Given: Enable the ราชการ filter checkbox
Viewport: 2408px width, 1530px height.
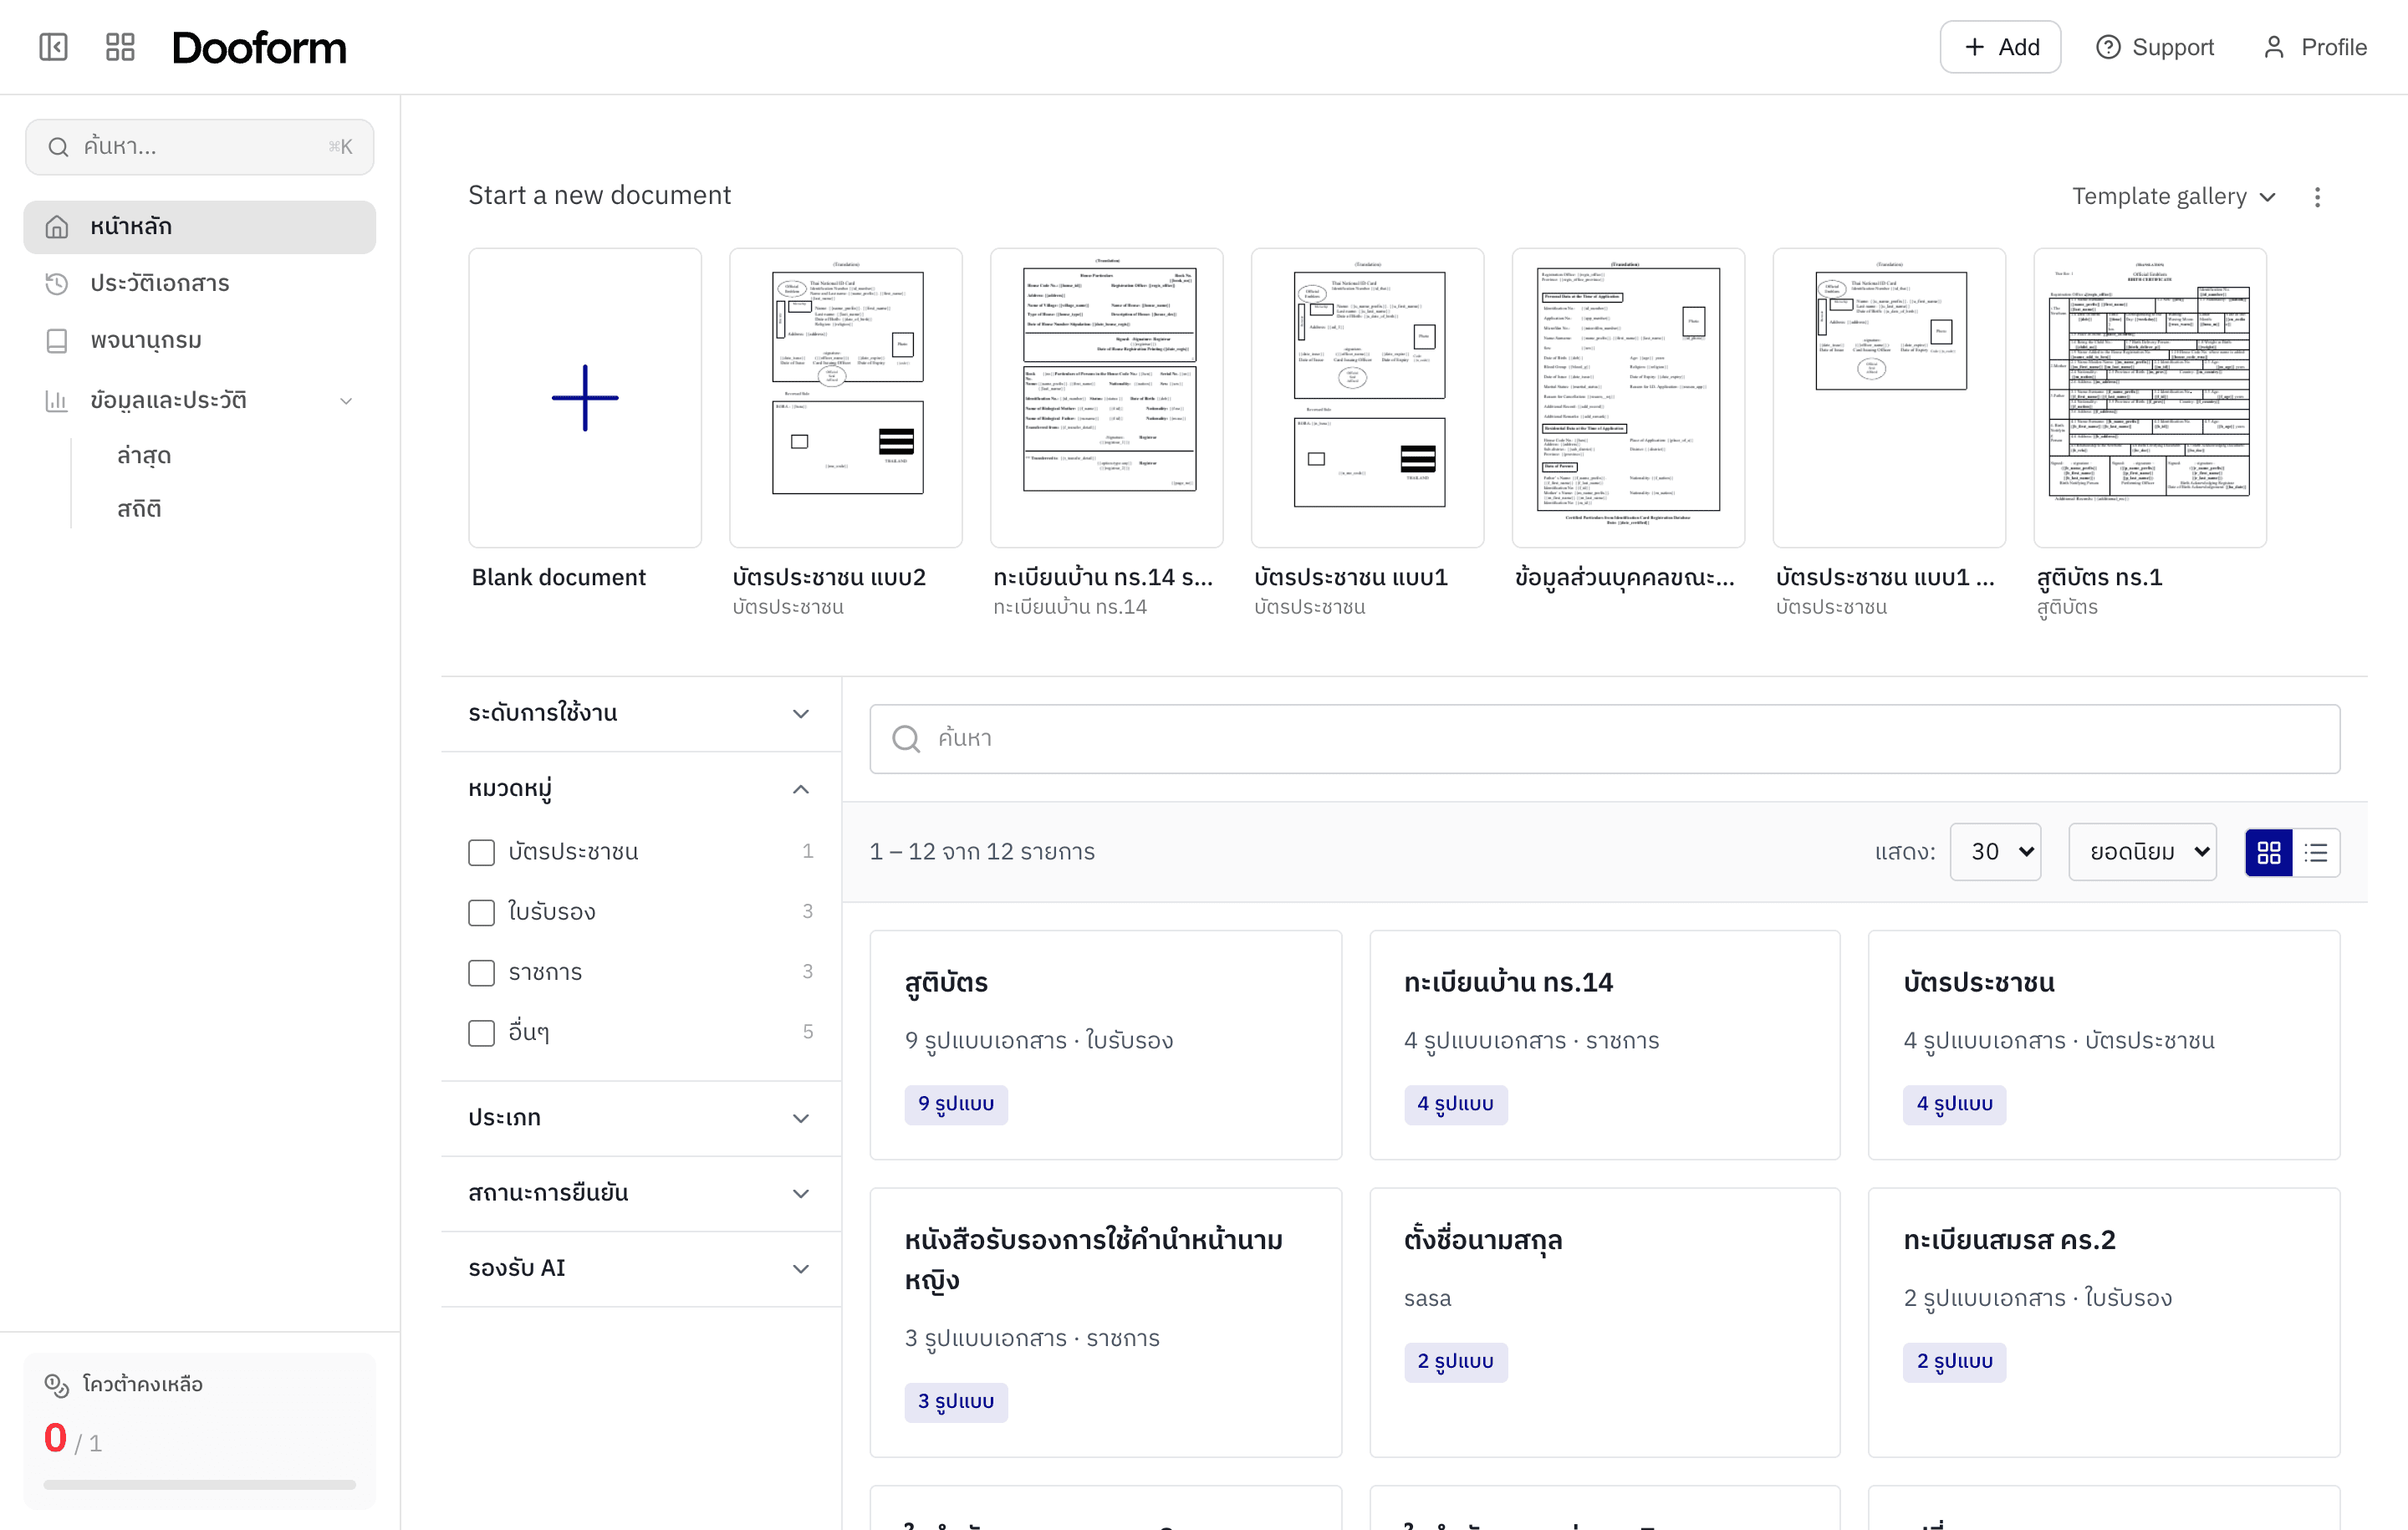Looking at the screenshot, I should (481, 972).
